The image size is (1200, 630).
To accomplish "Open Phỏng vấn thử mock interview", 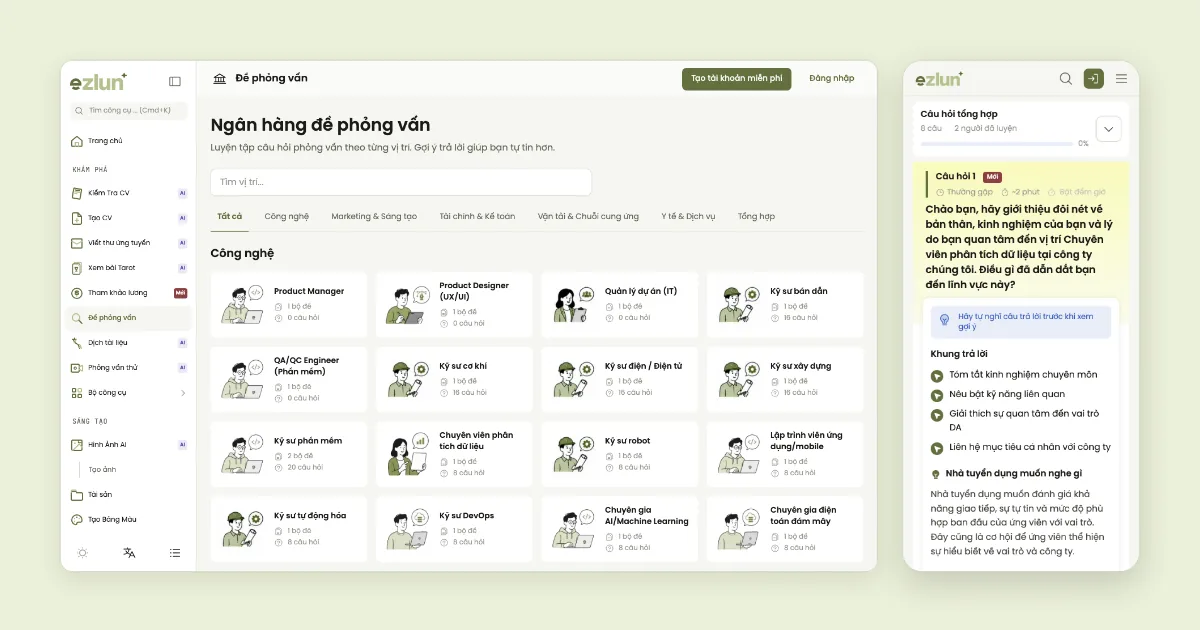I will coord(128,367).
